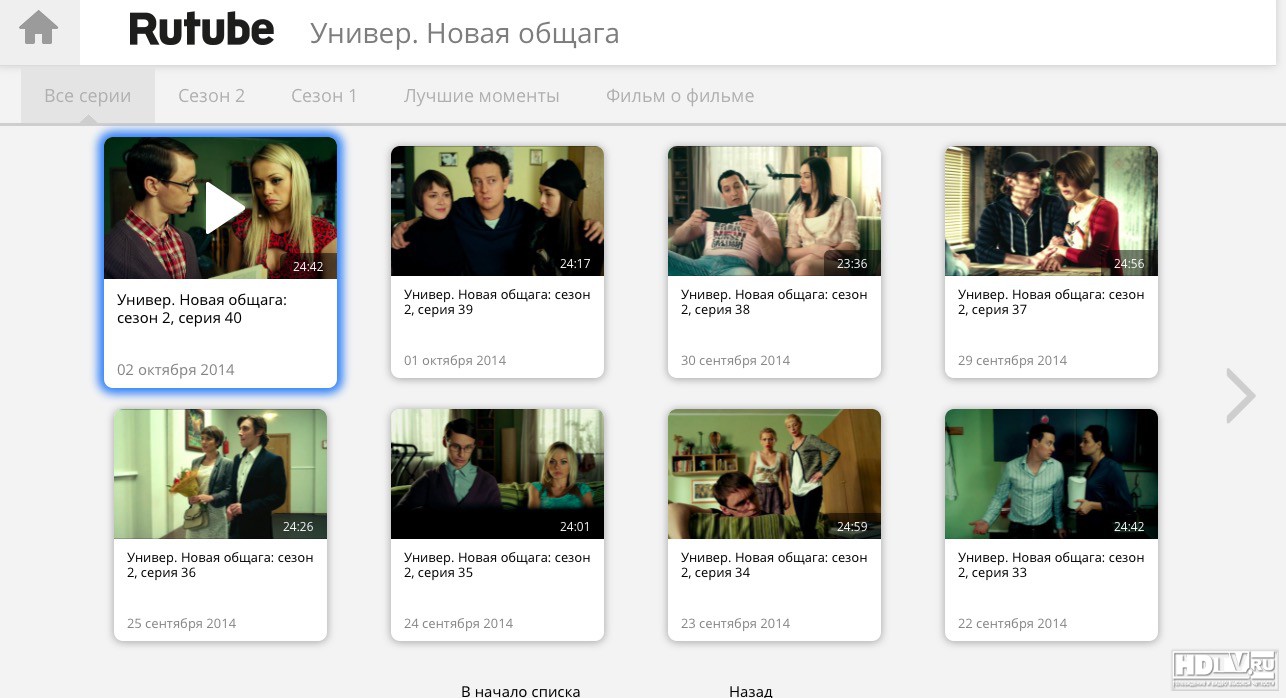Screen dimensions: 1286x698
Task: Play episode 35 thumbnail
Action: (x=497, y=474)
